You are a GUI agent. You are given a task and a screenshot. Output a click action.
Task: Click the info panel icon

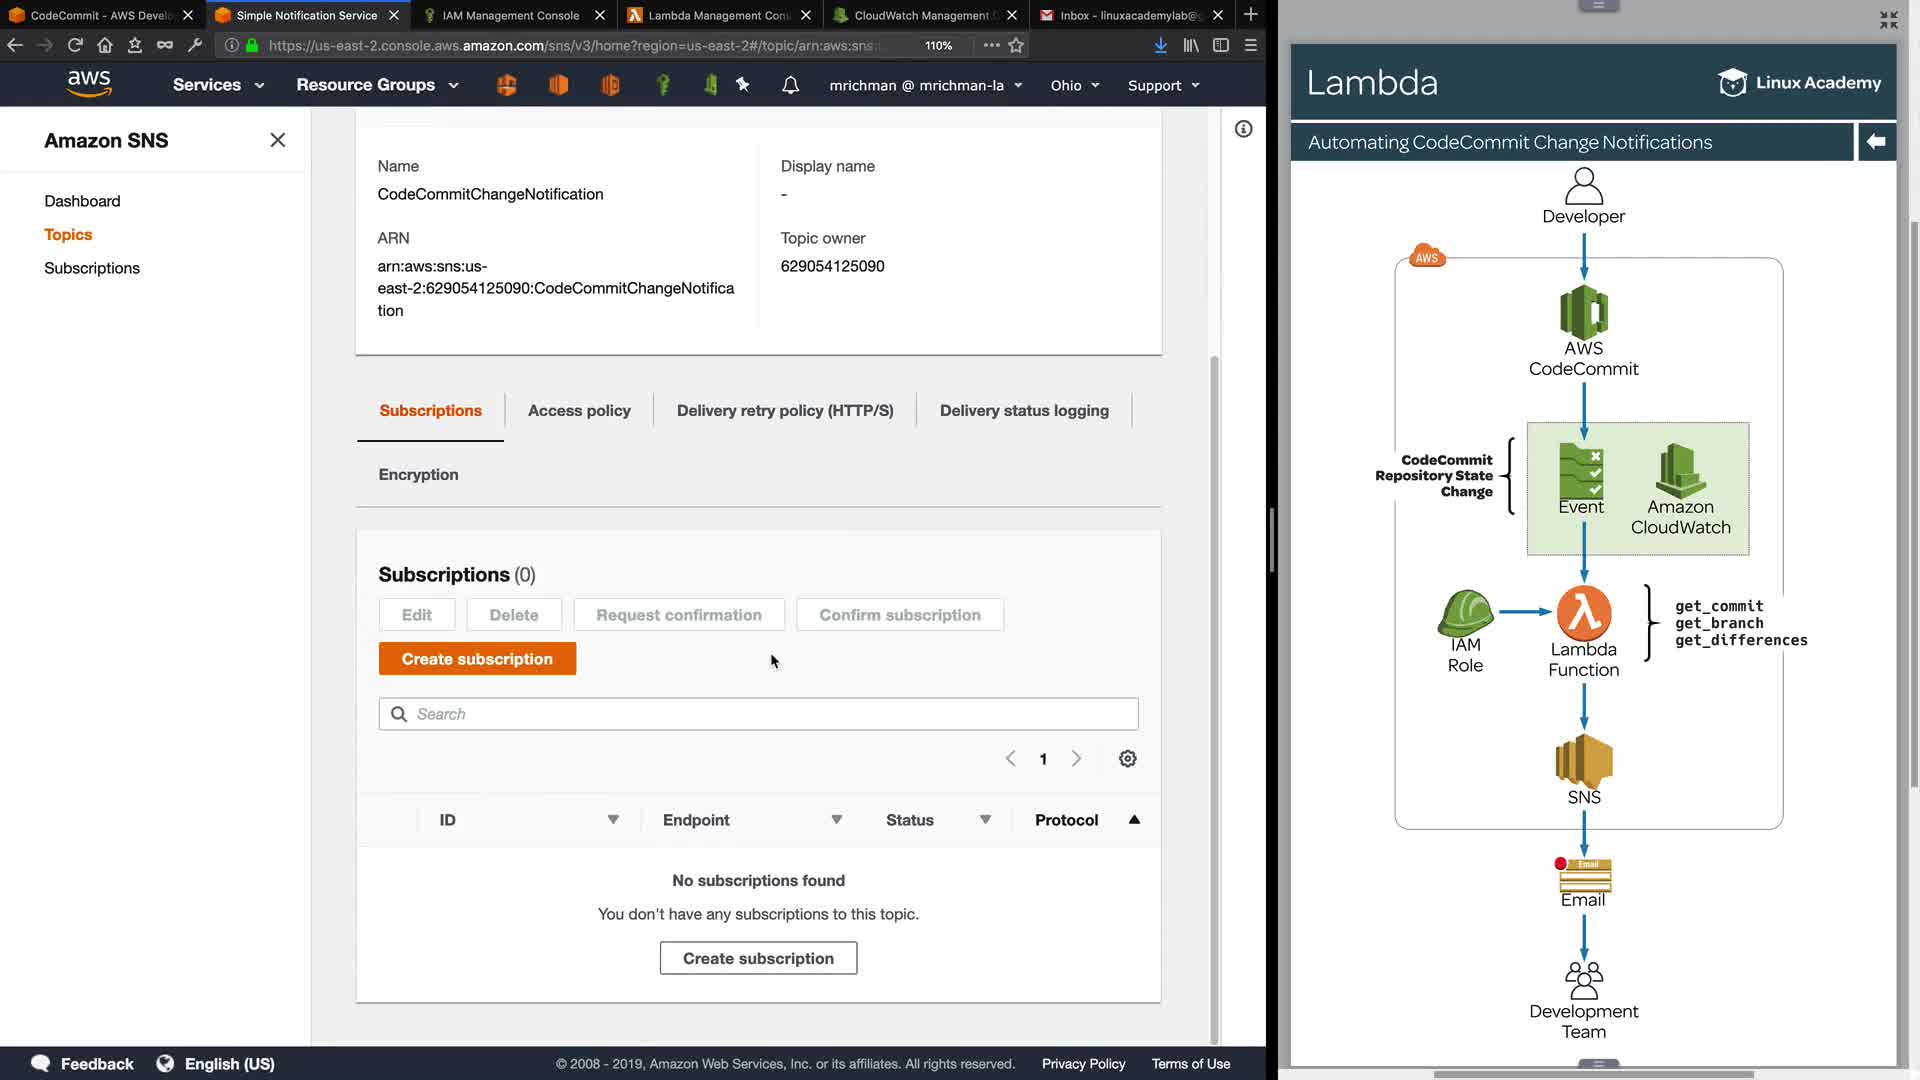[x=1243, y=129]
